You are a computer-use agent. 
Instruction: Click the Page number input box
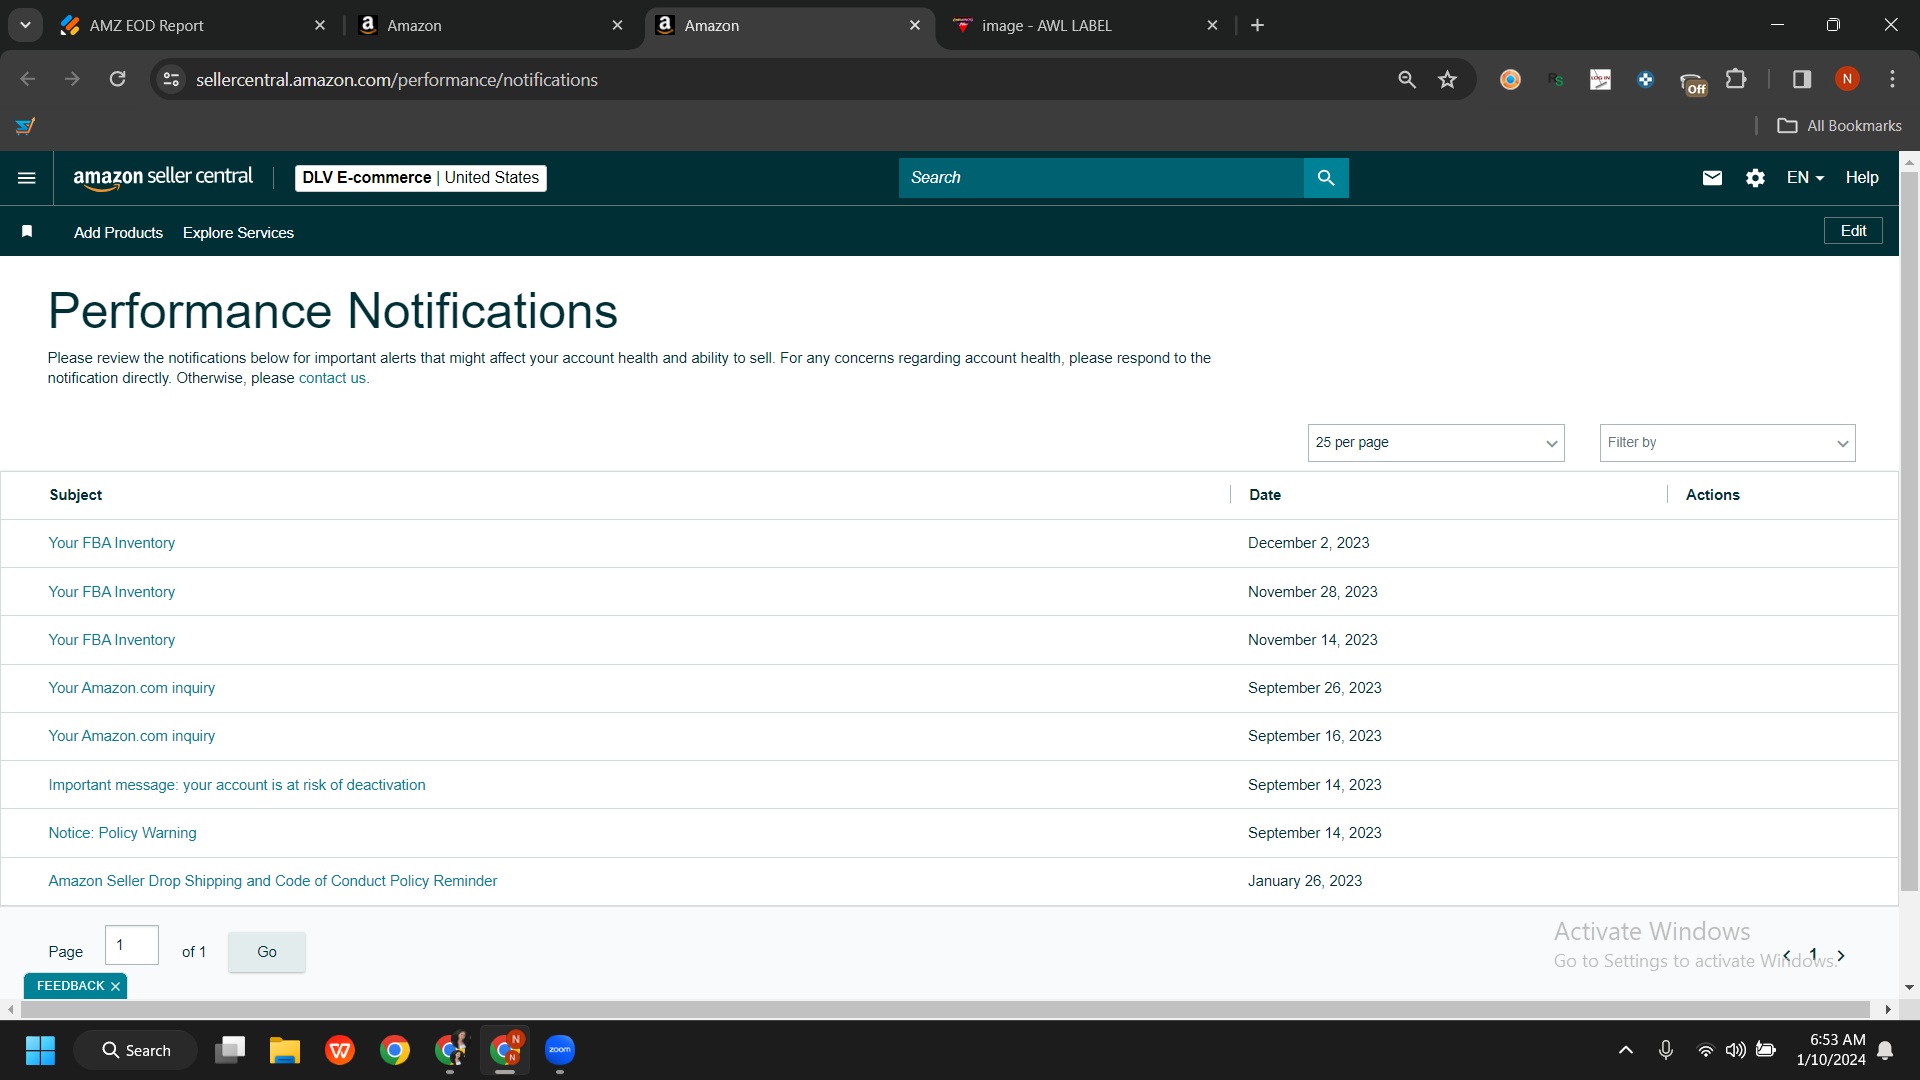(x=132, y=945)
